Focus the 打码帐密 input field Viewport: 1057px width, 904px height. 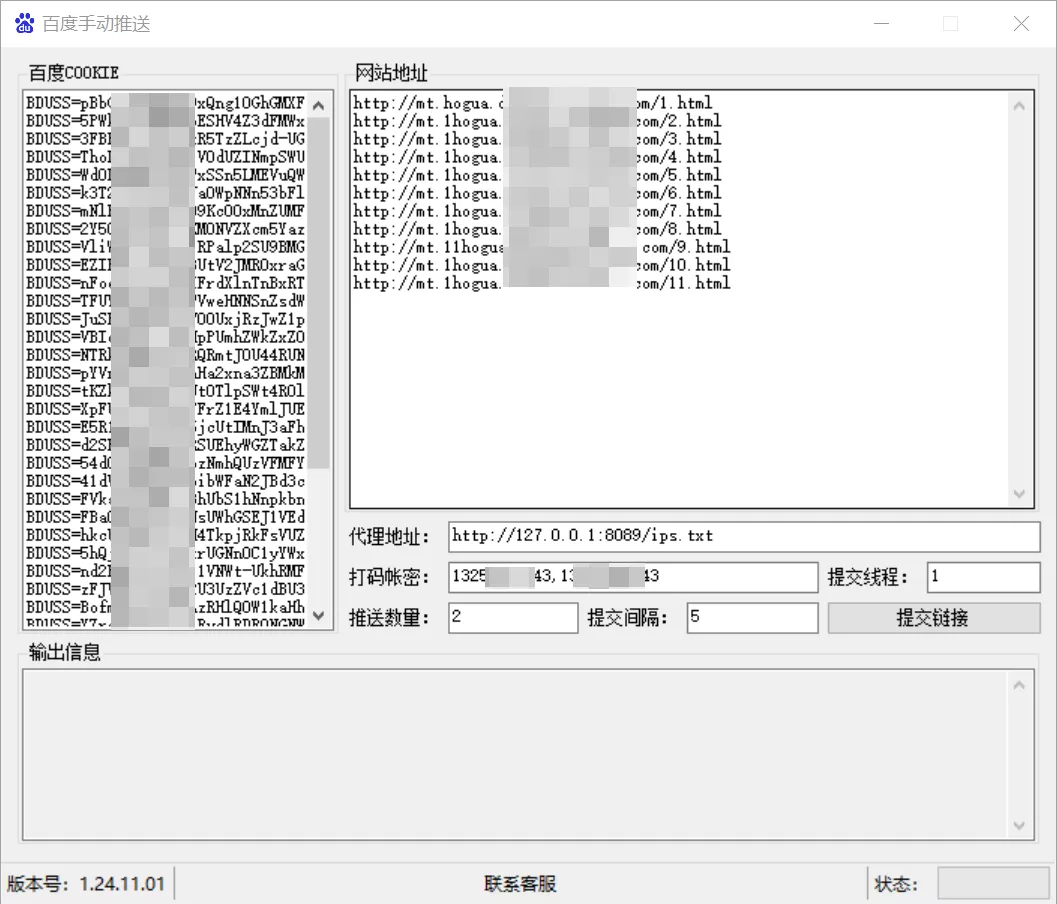click(x=633, y=577)
